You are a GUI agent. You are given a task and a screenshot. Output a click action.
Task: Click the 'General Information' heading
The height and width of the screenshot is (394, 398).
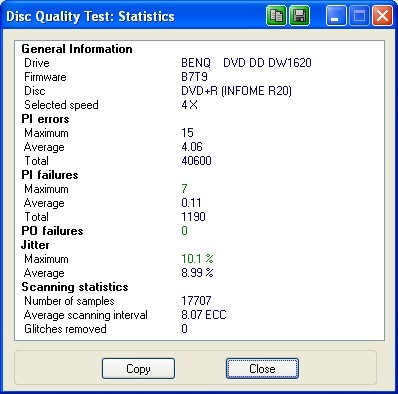click(x=77, y=49)
